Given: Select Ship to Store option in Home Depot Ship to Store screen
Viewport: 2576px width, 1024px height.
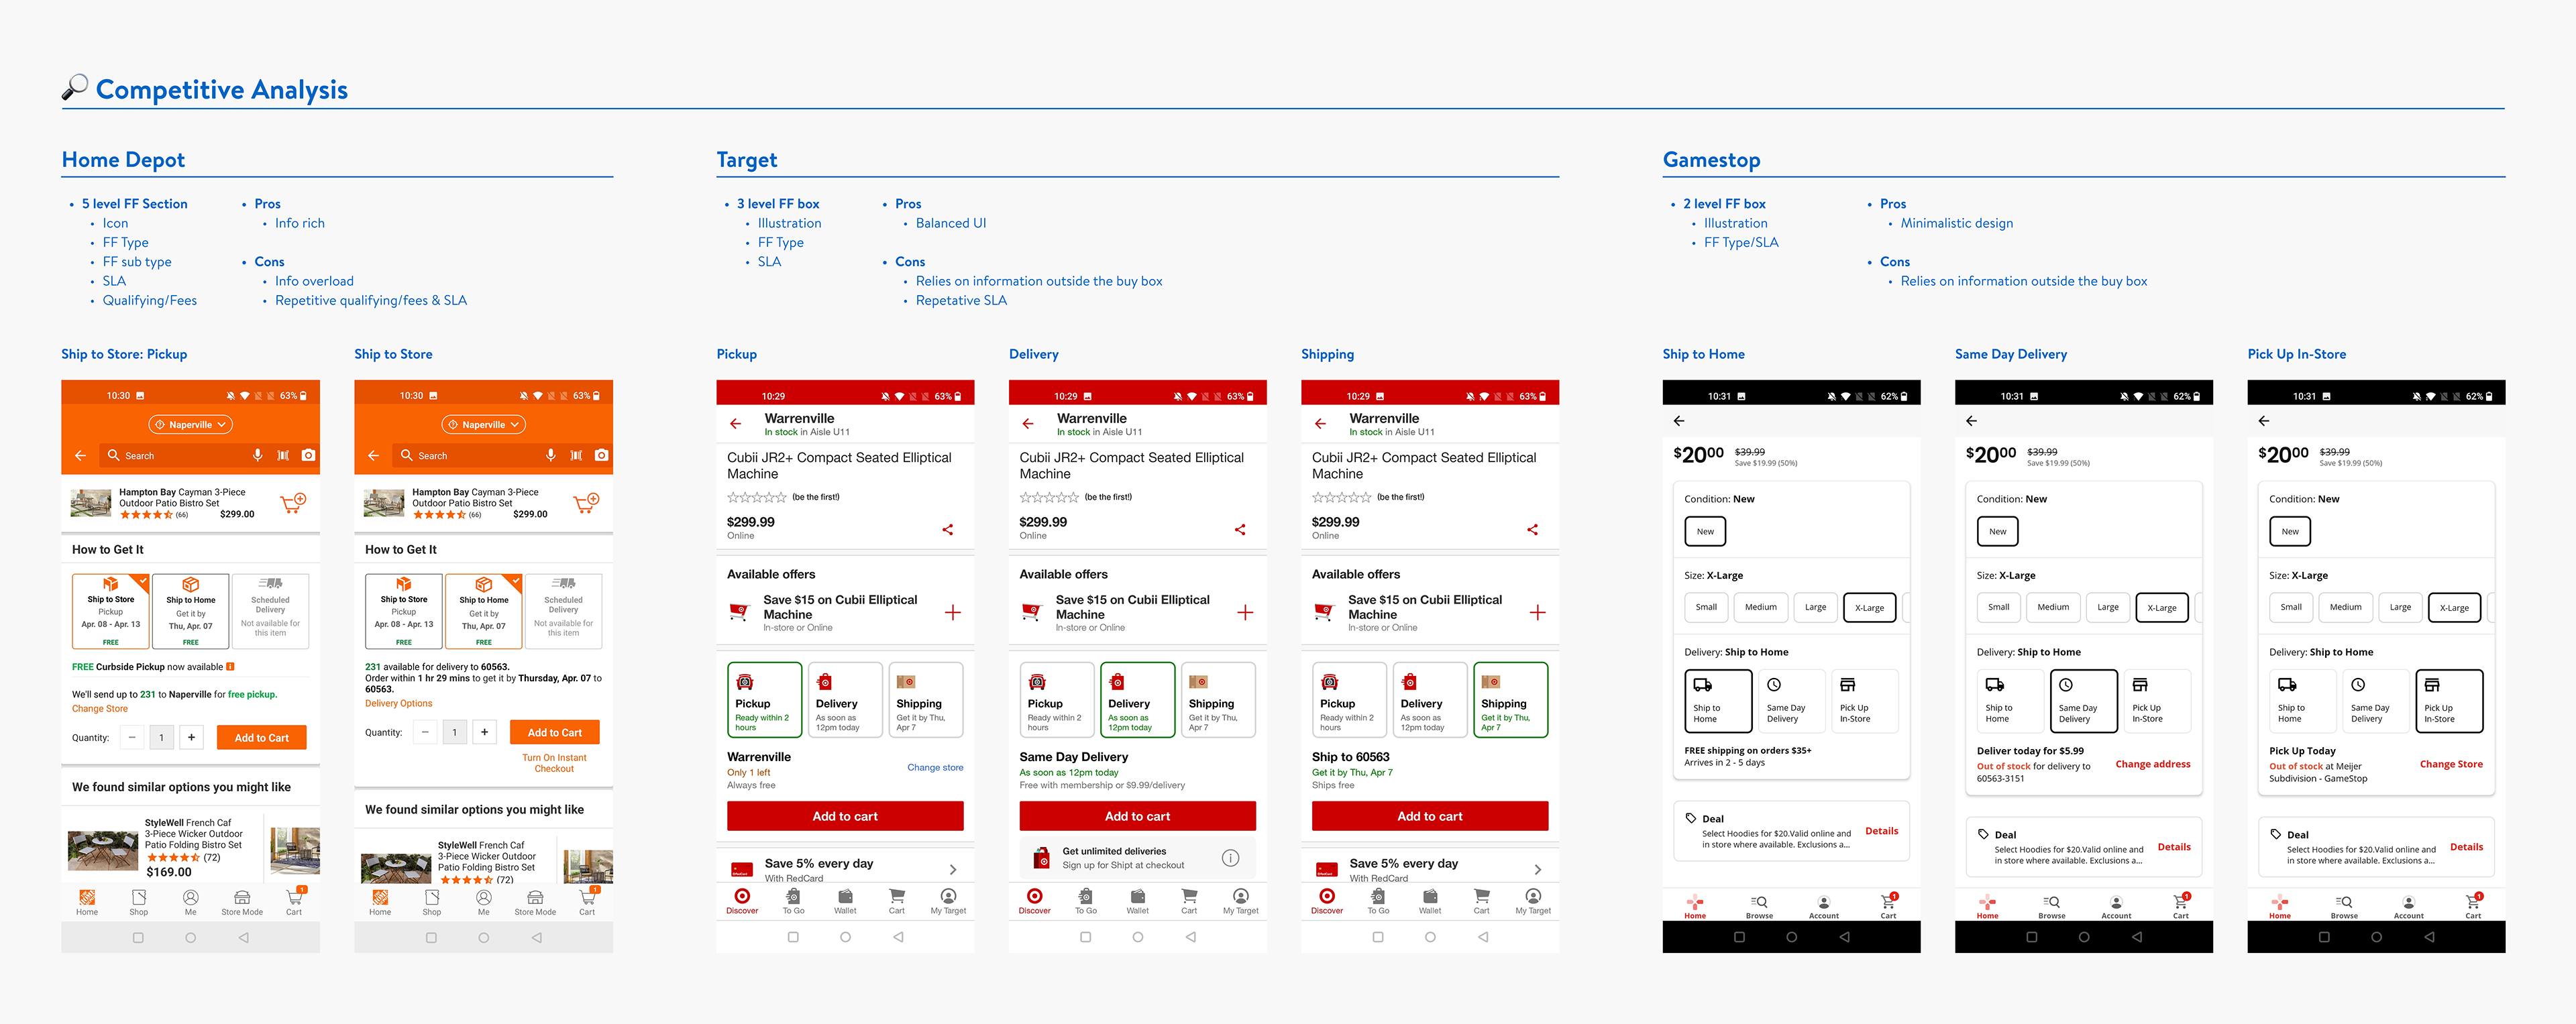Looking at the screenshot, I should pos(404,611).
